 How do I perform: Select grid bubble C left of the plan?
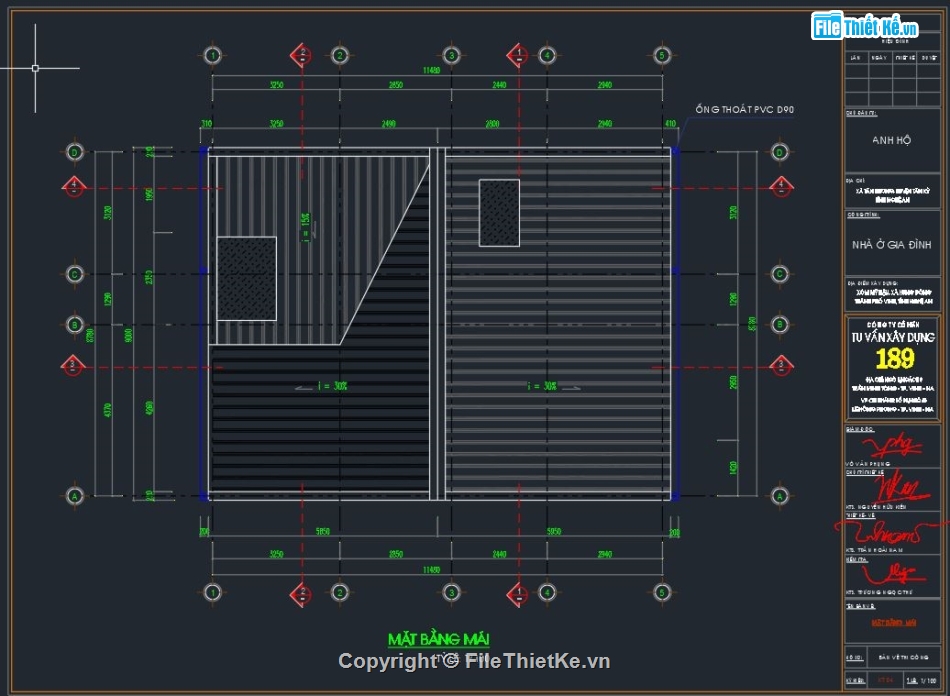pos(75,274)
